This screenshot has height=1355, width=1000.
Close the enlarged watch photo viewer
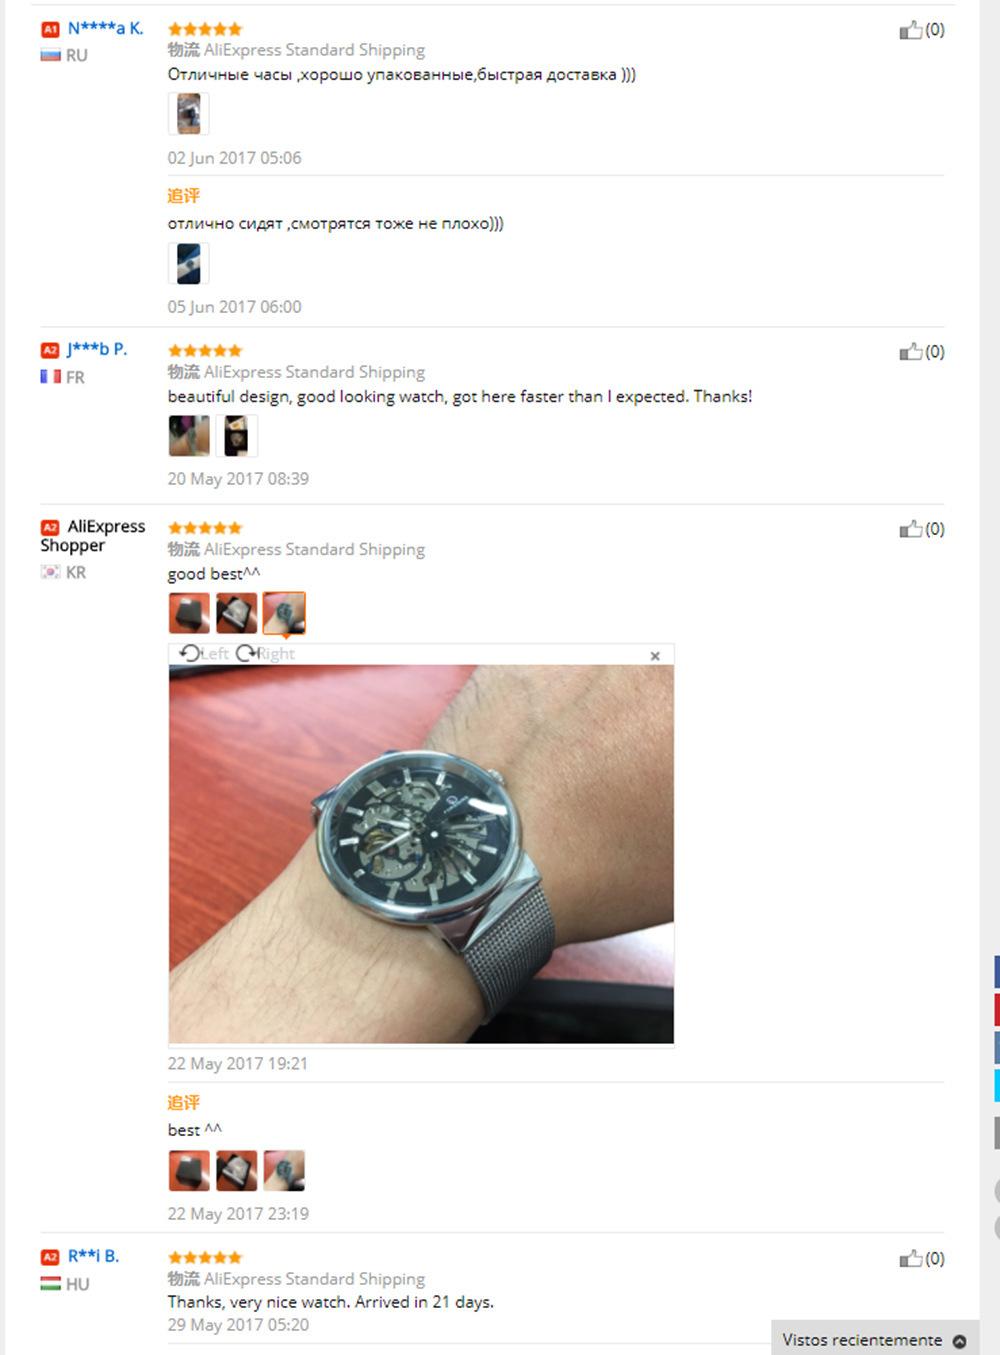pos(655,656)
